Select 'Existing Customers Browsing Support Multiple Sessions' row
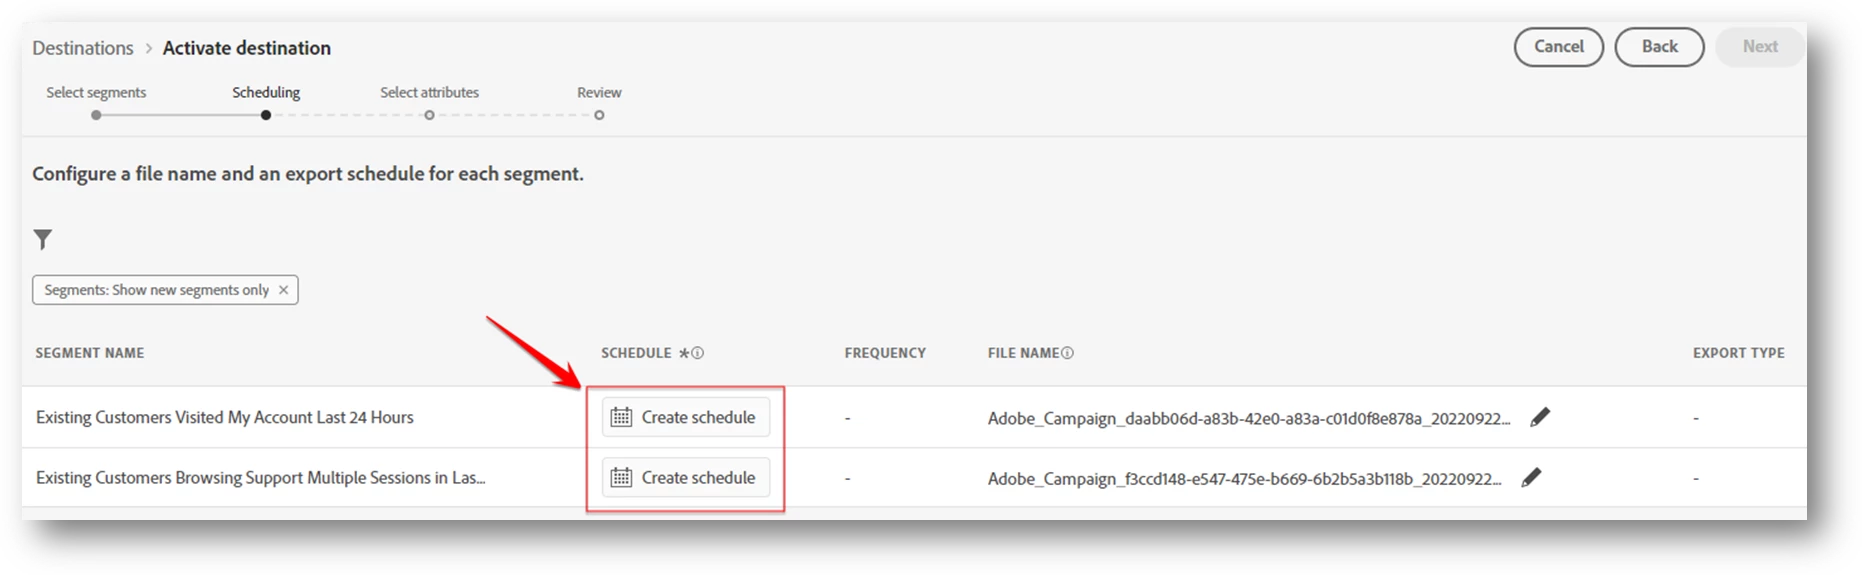The height and width of the screenshot is (575, 1862). tap(260, 478)
